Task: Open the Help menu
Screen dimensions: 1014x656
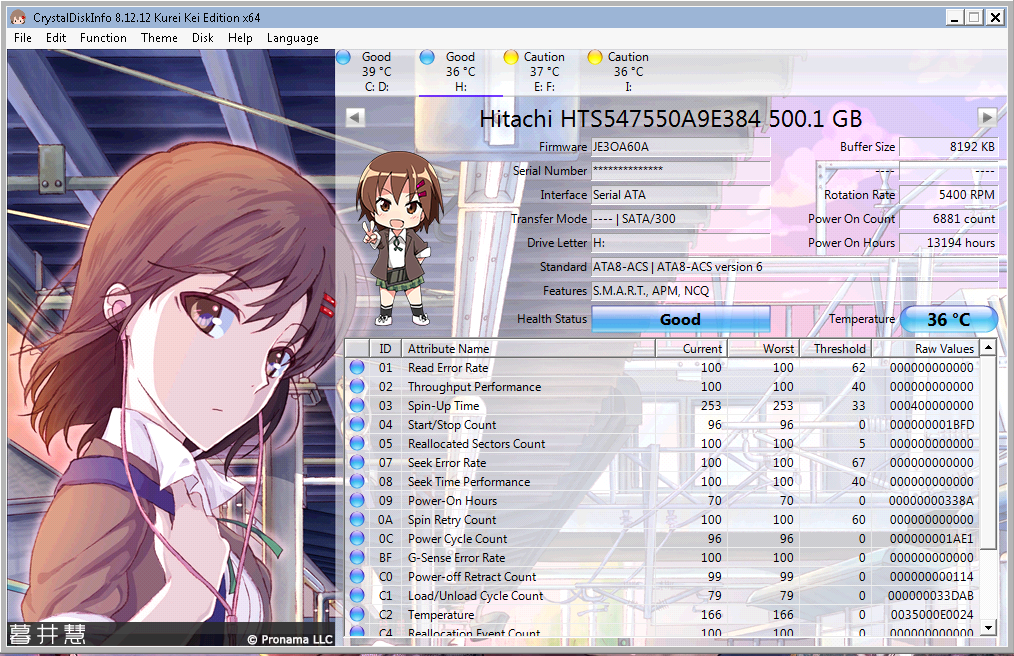Action: 240,38
